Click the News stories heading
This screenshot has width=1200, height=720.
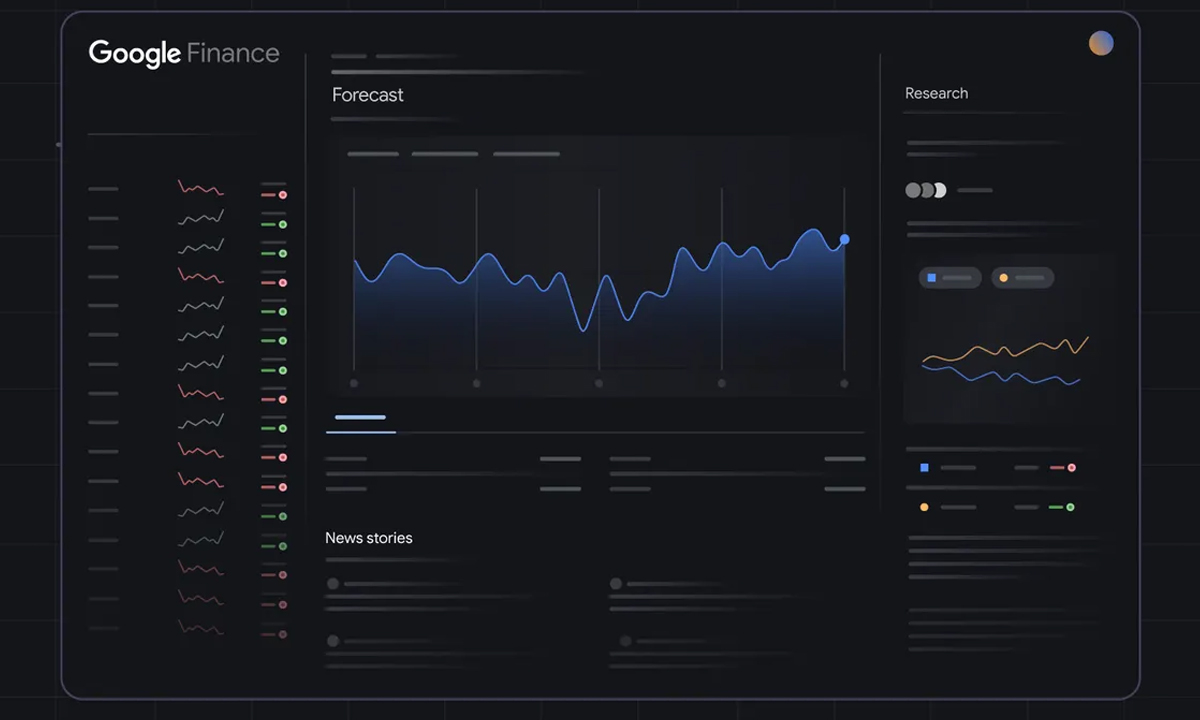click(x=368, y=538)
